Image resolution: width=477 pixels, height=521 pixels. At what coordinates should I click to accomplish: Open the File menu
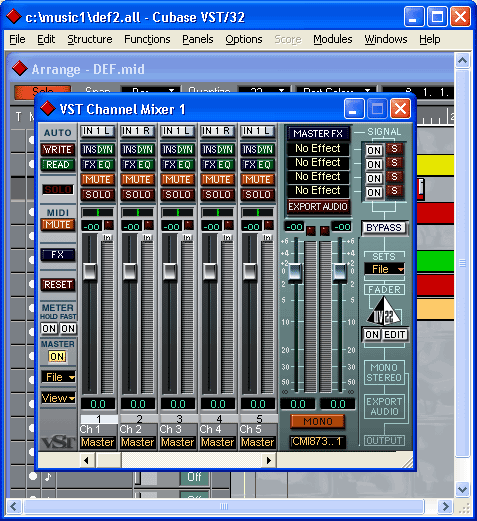point(17,39)
